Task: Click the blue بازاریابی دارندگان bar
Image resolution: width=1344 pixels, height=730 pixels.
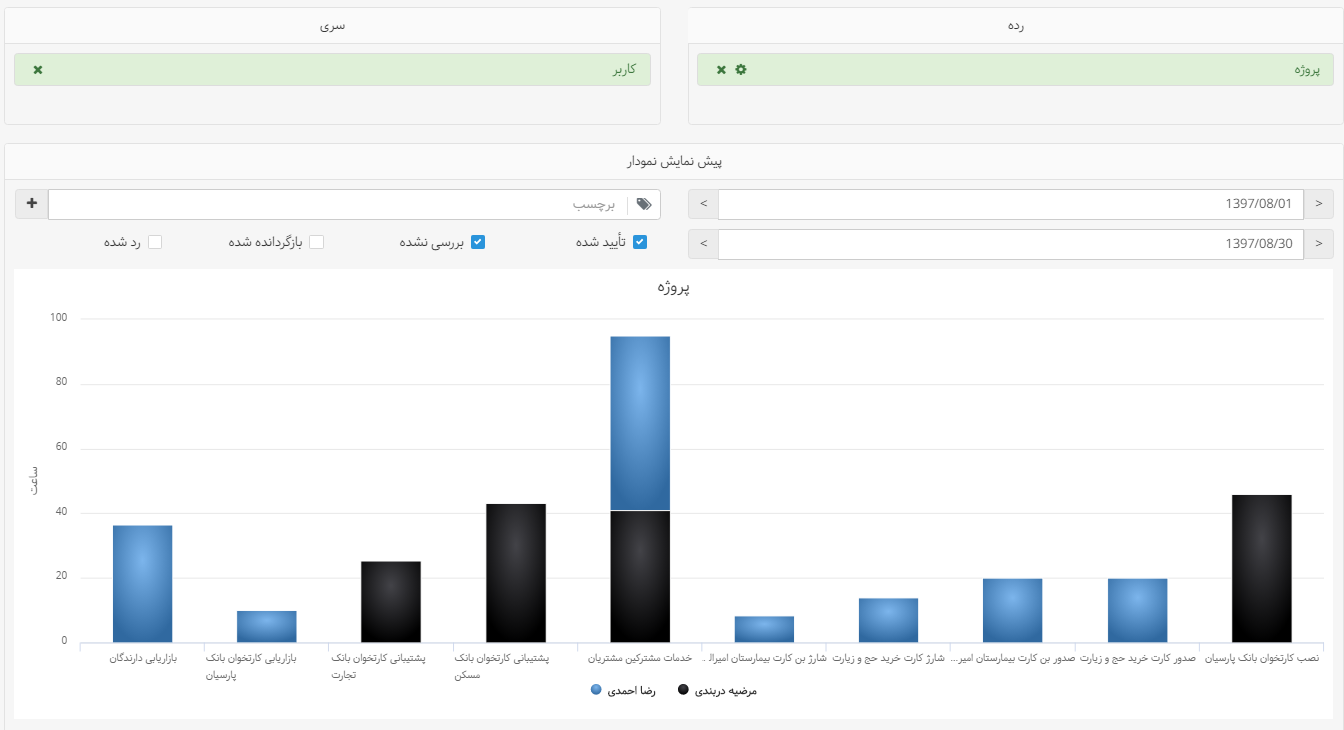Action: [142, 583]
